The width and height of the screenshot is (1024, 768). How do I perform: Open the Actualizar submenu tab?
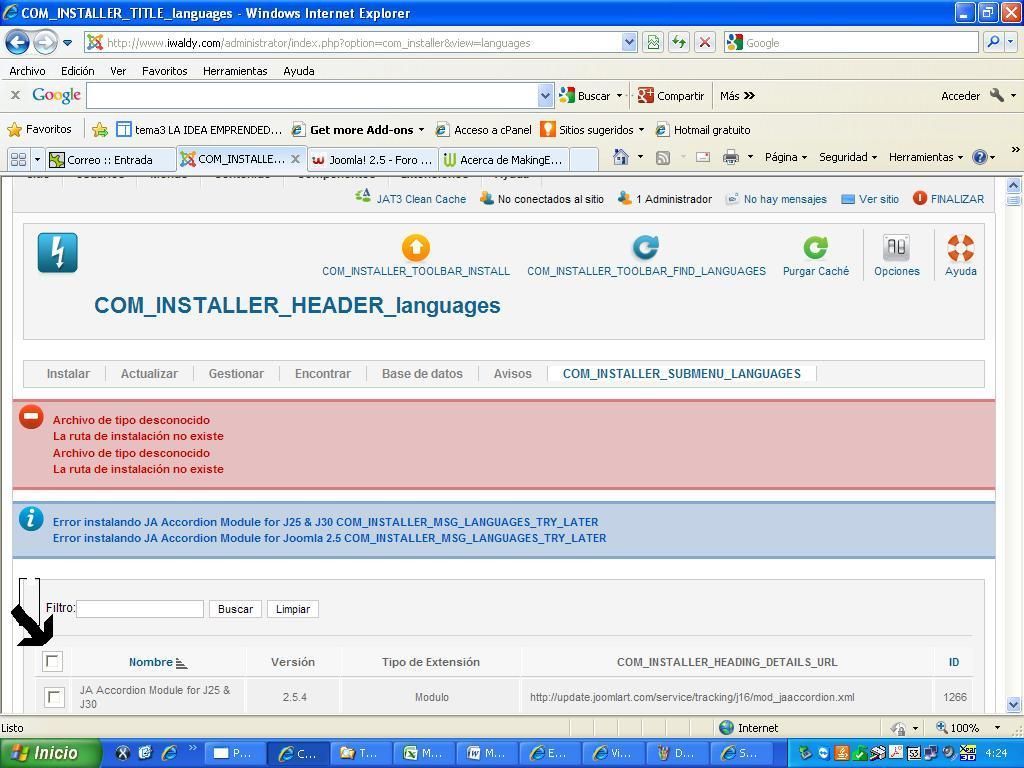(x=149, y=374)
